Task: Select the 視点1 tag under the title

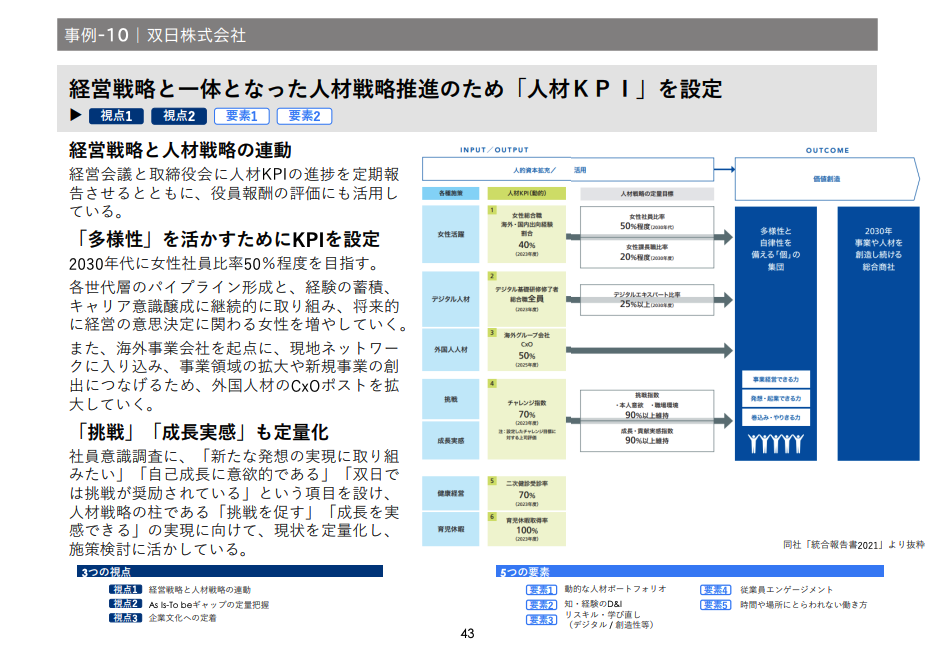Action: [116, 116]
